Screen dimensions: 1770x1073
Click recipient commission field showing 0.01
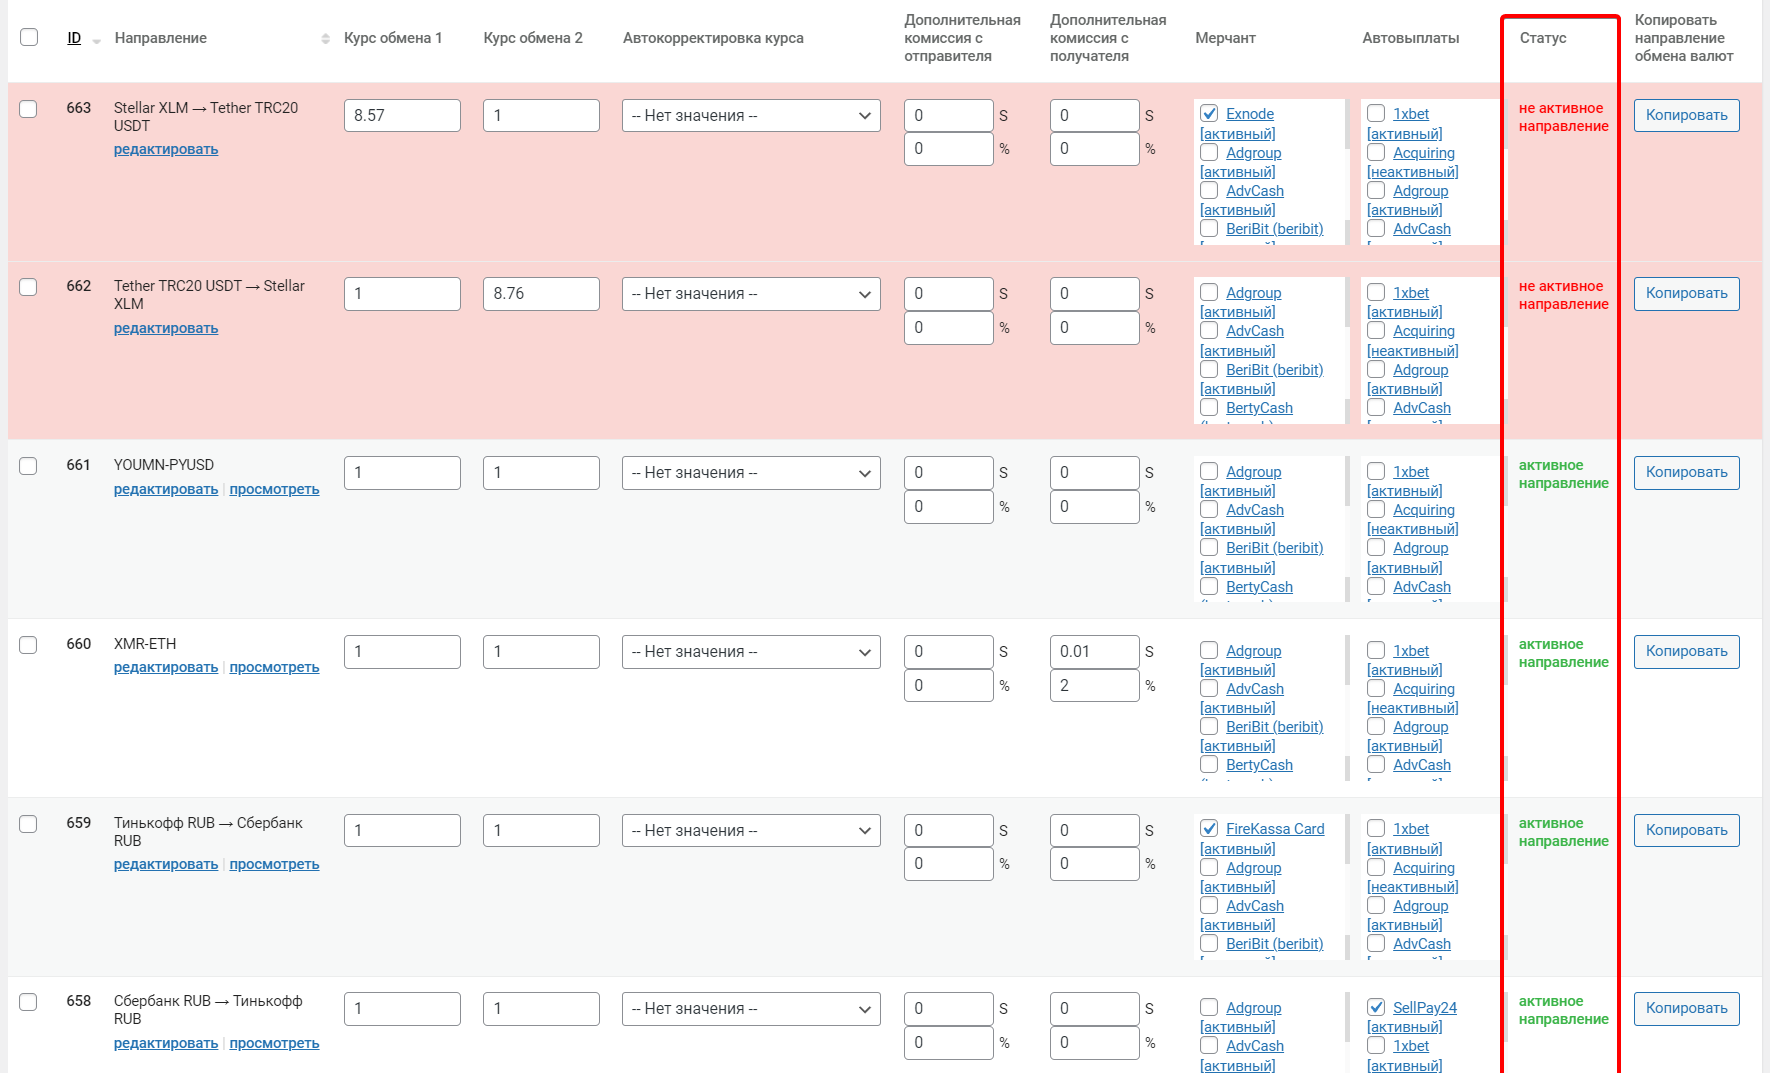tap(1094, 652)
